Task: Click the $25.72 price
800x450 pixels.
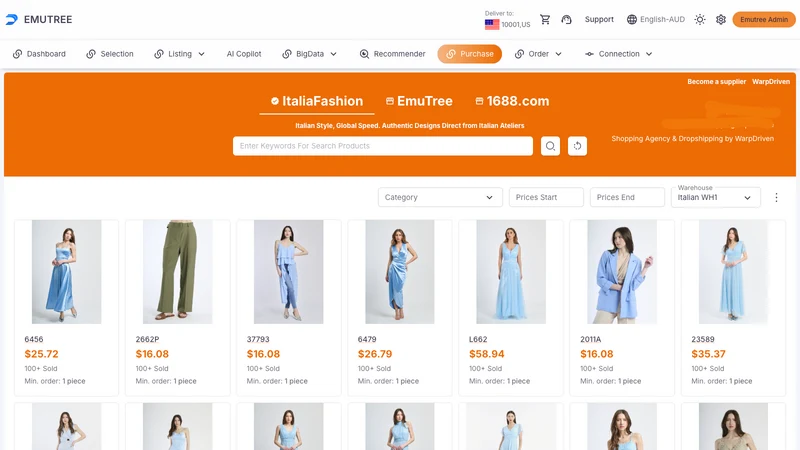Action: 41,354
